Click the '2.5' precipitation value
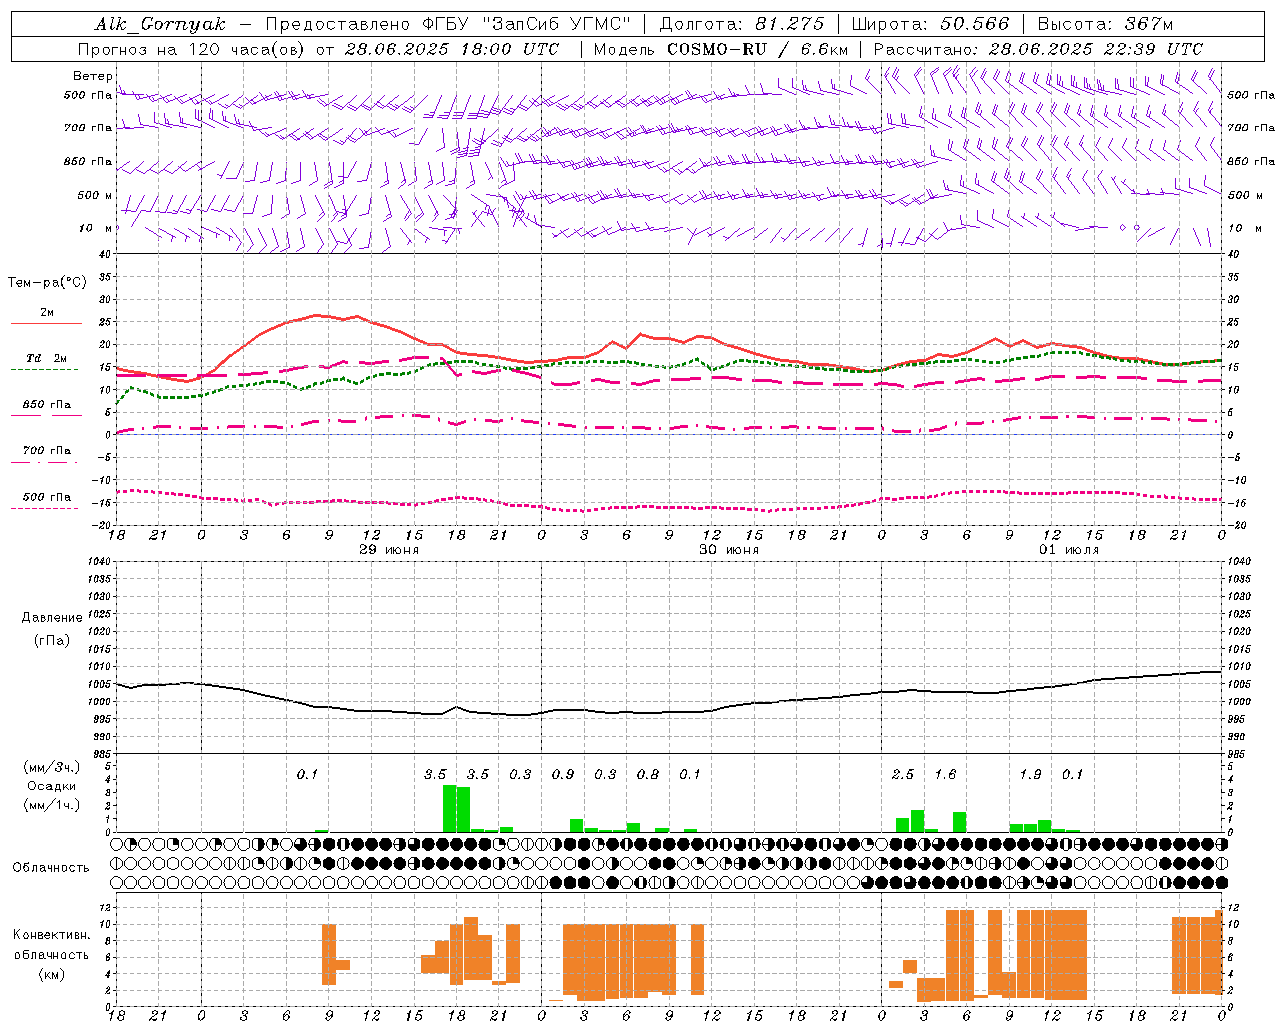 point(902,774)
